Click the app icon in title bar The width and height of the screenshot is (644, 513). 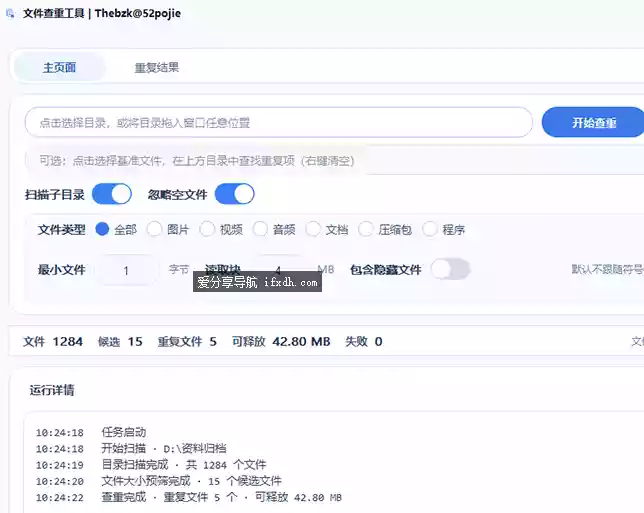point(10,14)
